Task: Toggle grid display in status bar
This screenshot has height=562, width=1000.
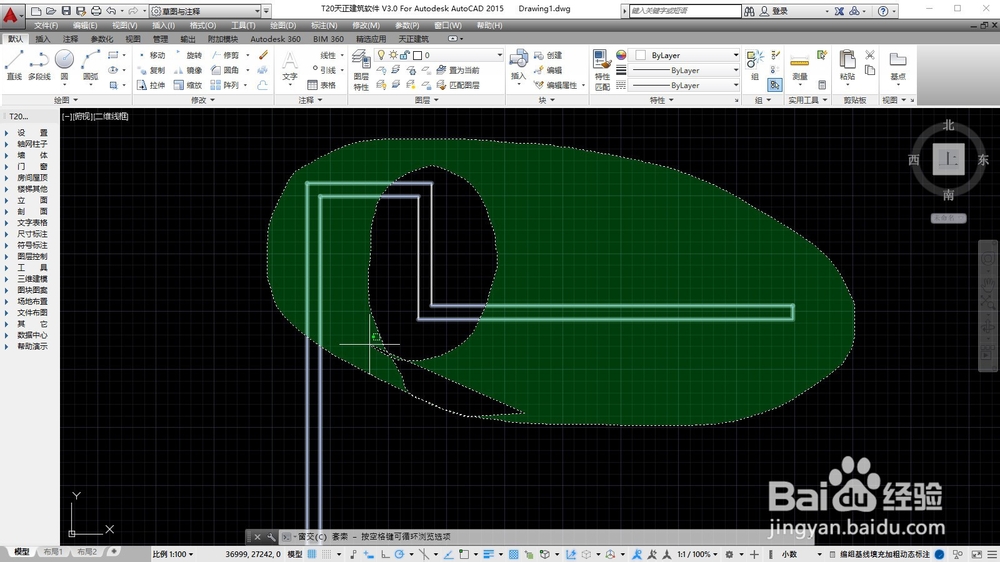Action: click(312, 554)
